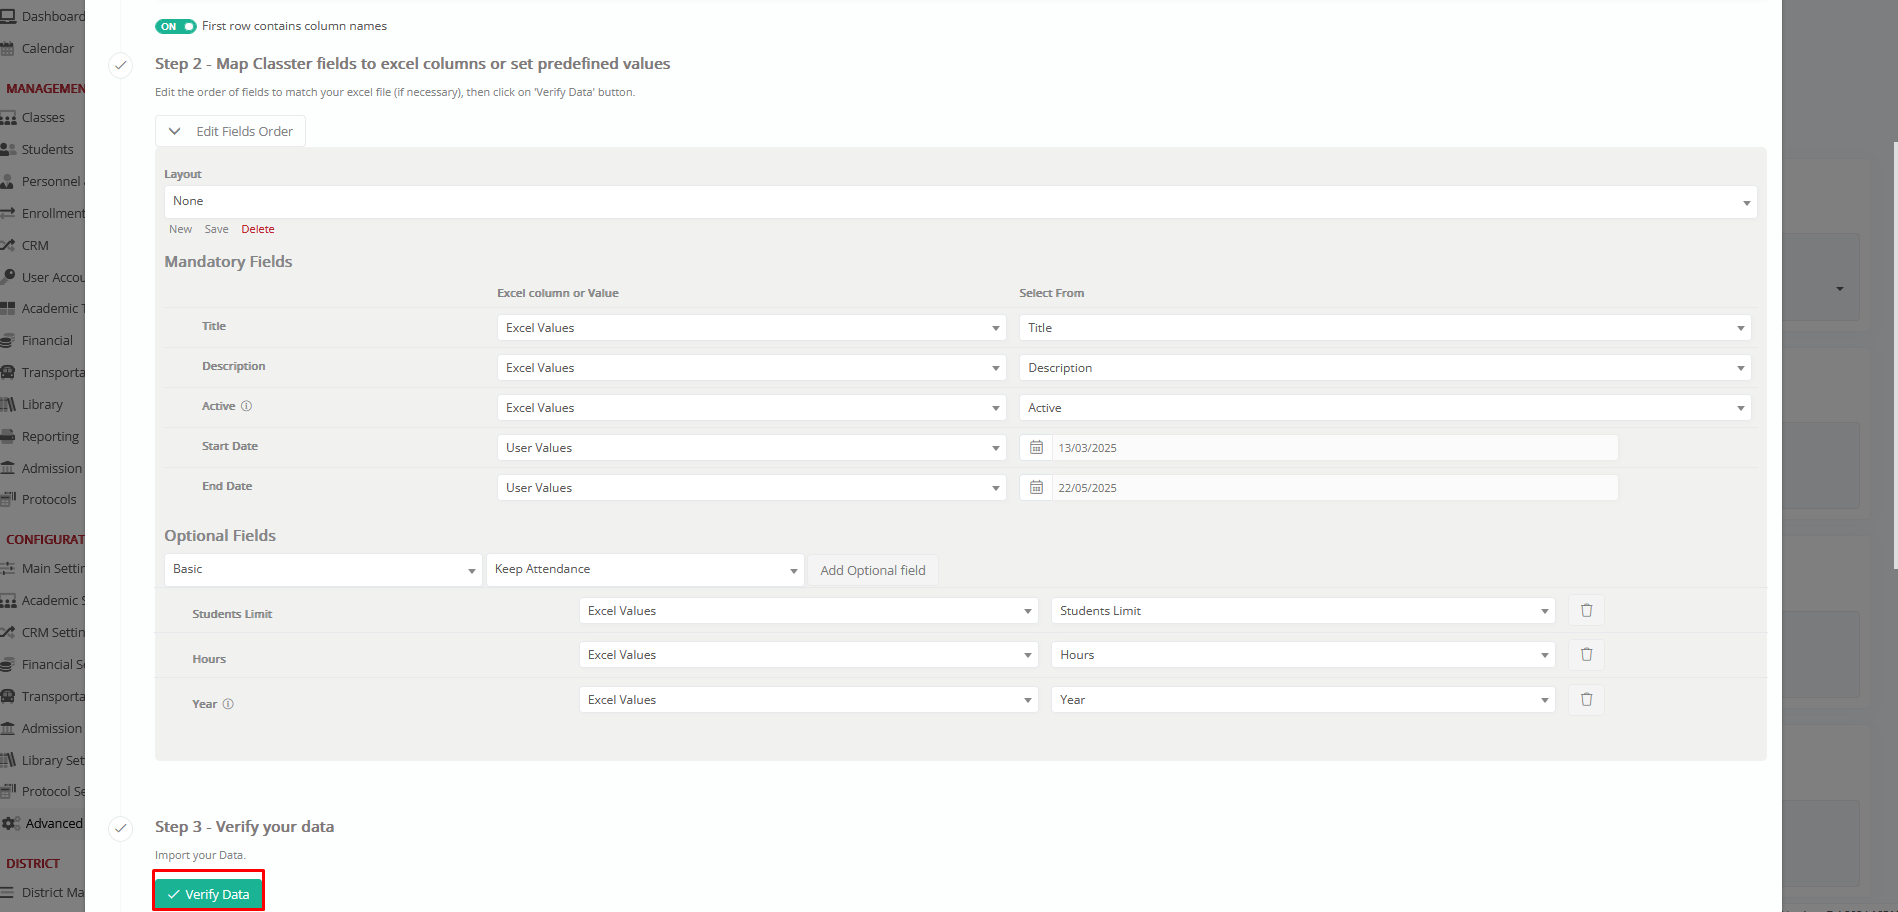
Task: Open Title Excel column or Value dropdown
Action: click(x=751, y=328)
